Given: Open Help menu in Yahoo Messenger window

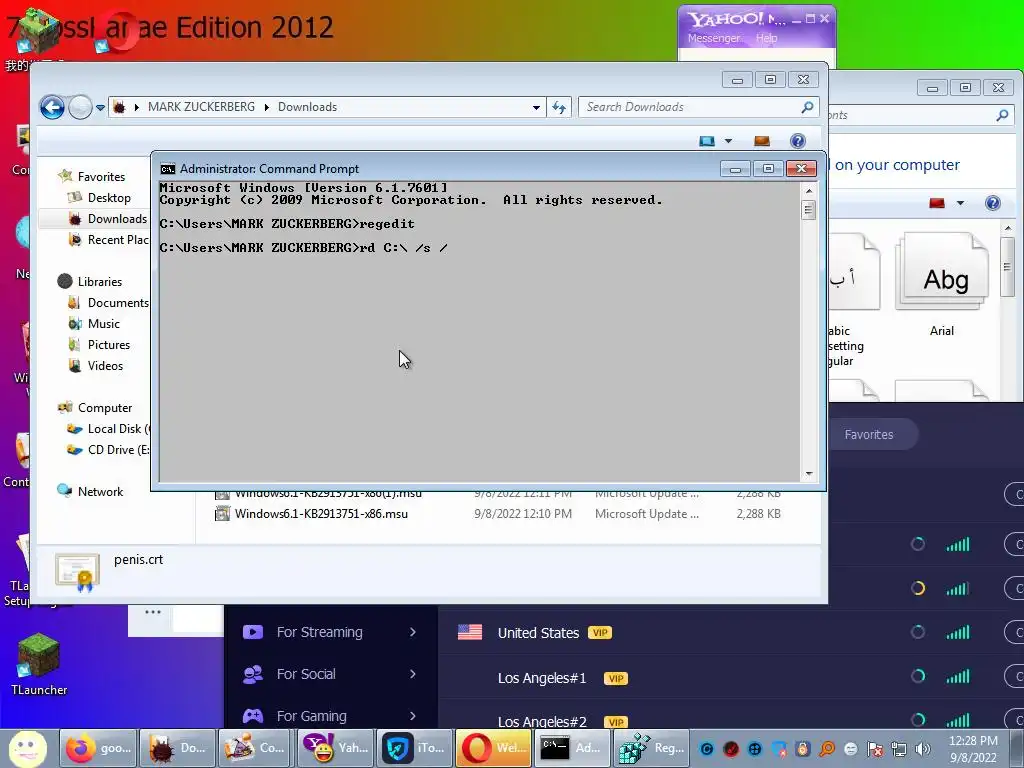Looking at the screenshot, I should [x=767, y=39].
